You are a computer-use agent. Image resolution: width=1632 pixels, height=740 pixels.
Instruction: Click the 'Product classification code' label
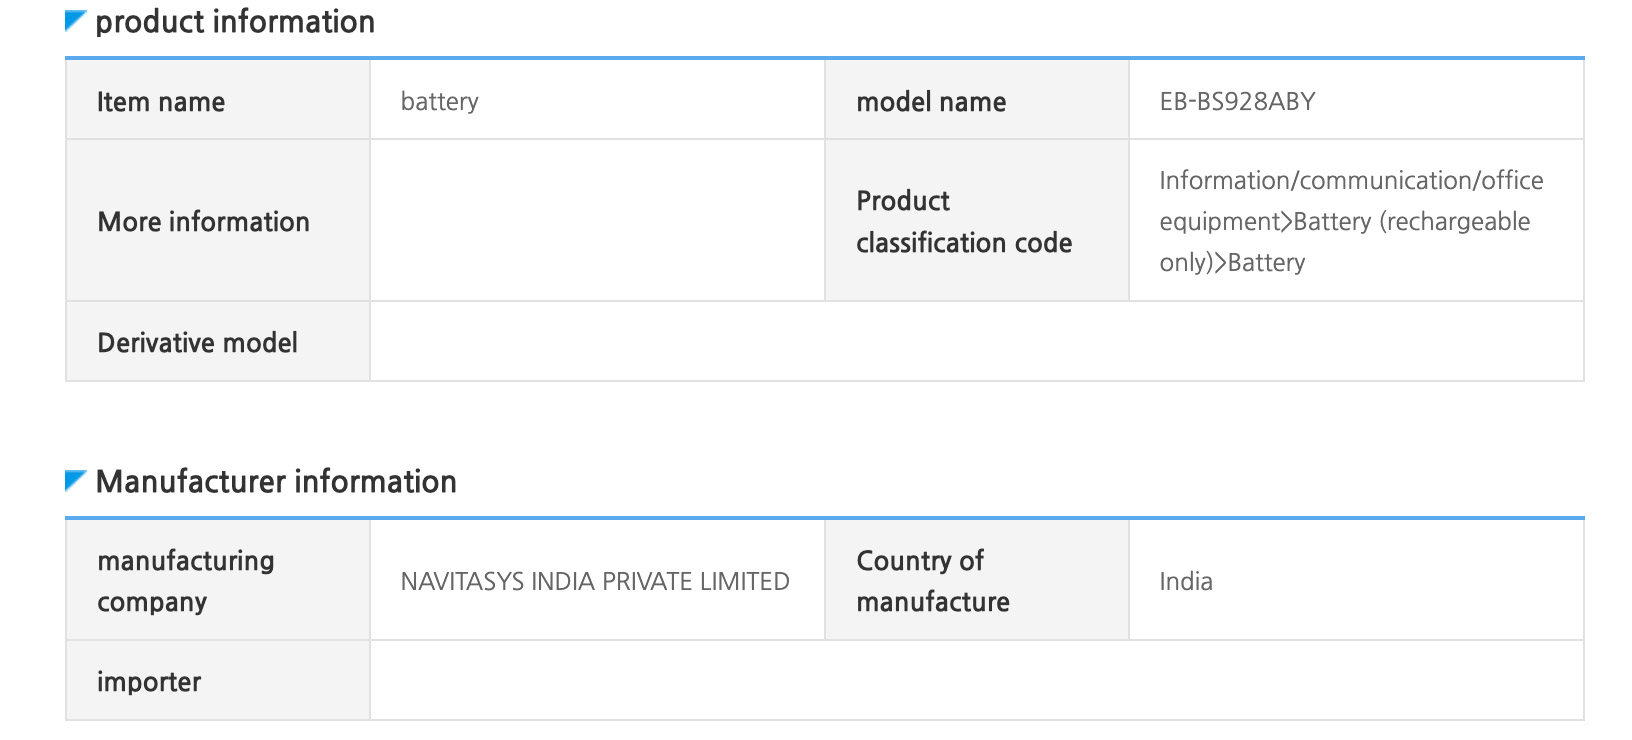pos(964,222)
